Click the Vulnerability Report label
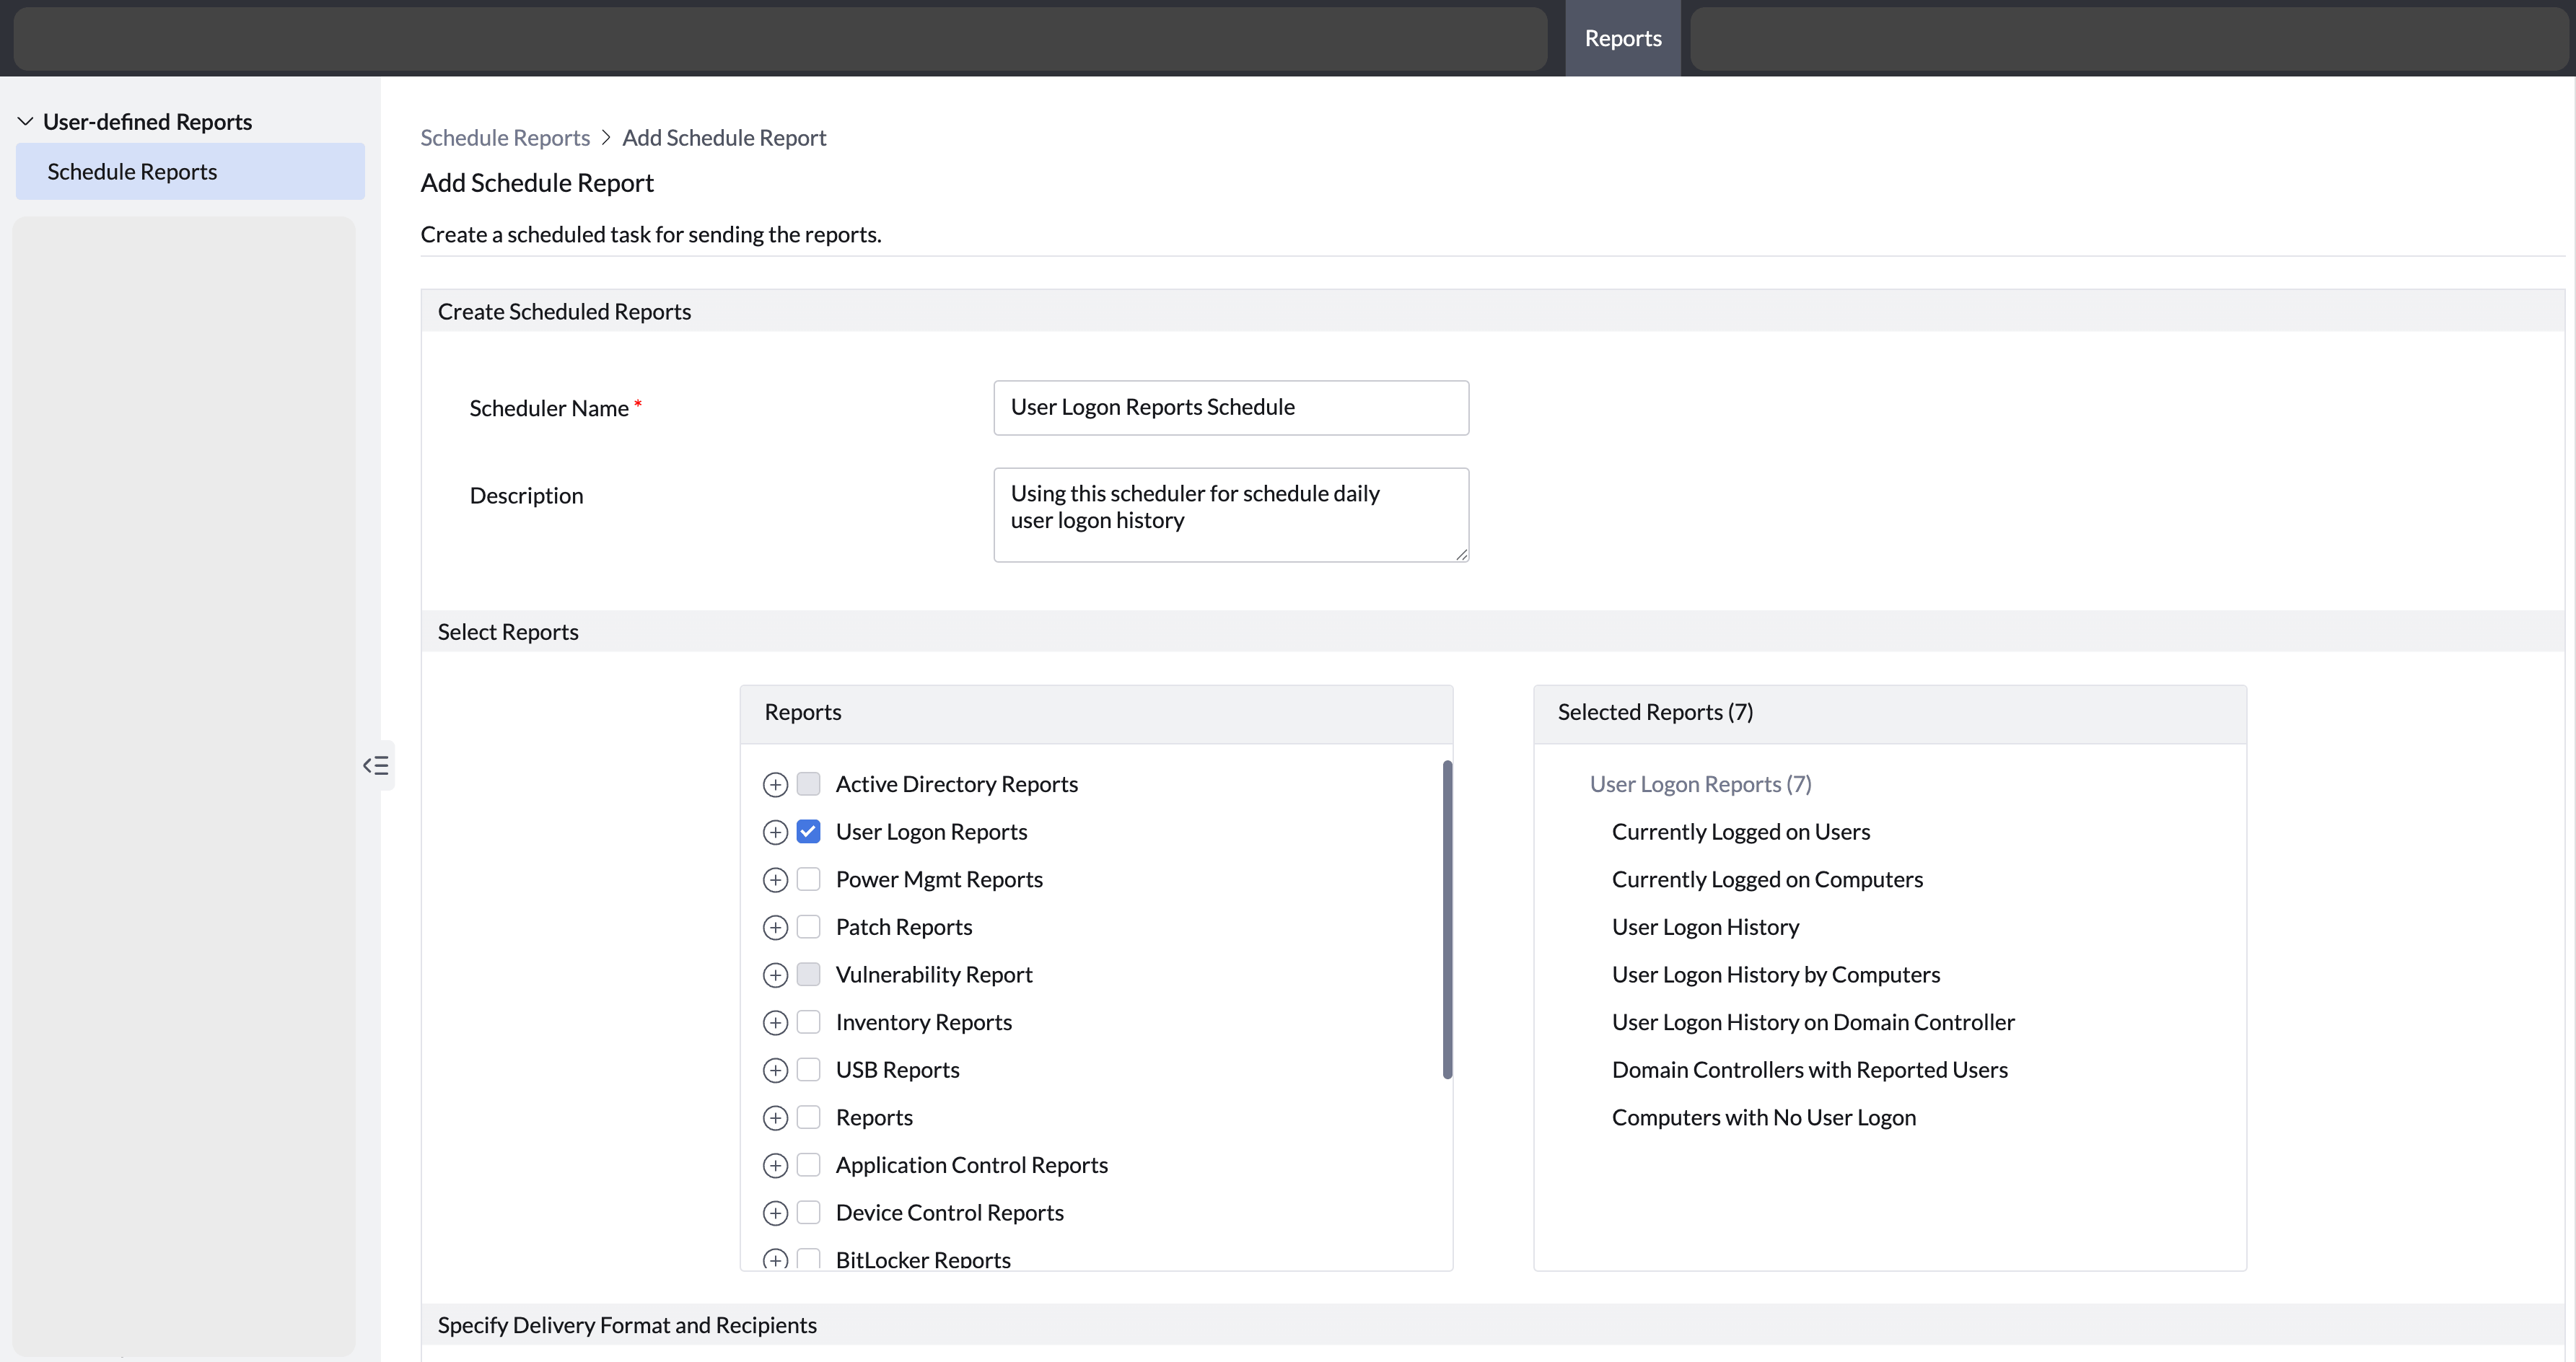2576x1362 pixels. coord(934,974)
